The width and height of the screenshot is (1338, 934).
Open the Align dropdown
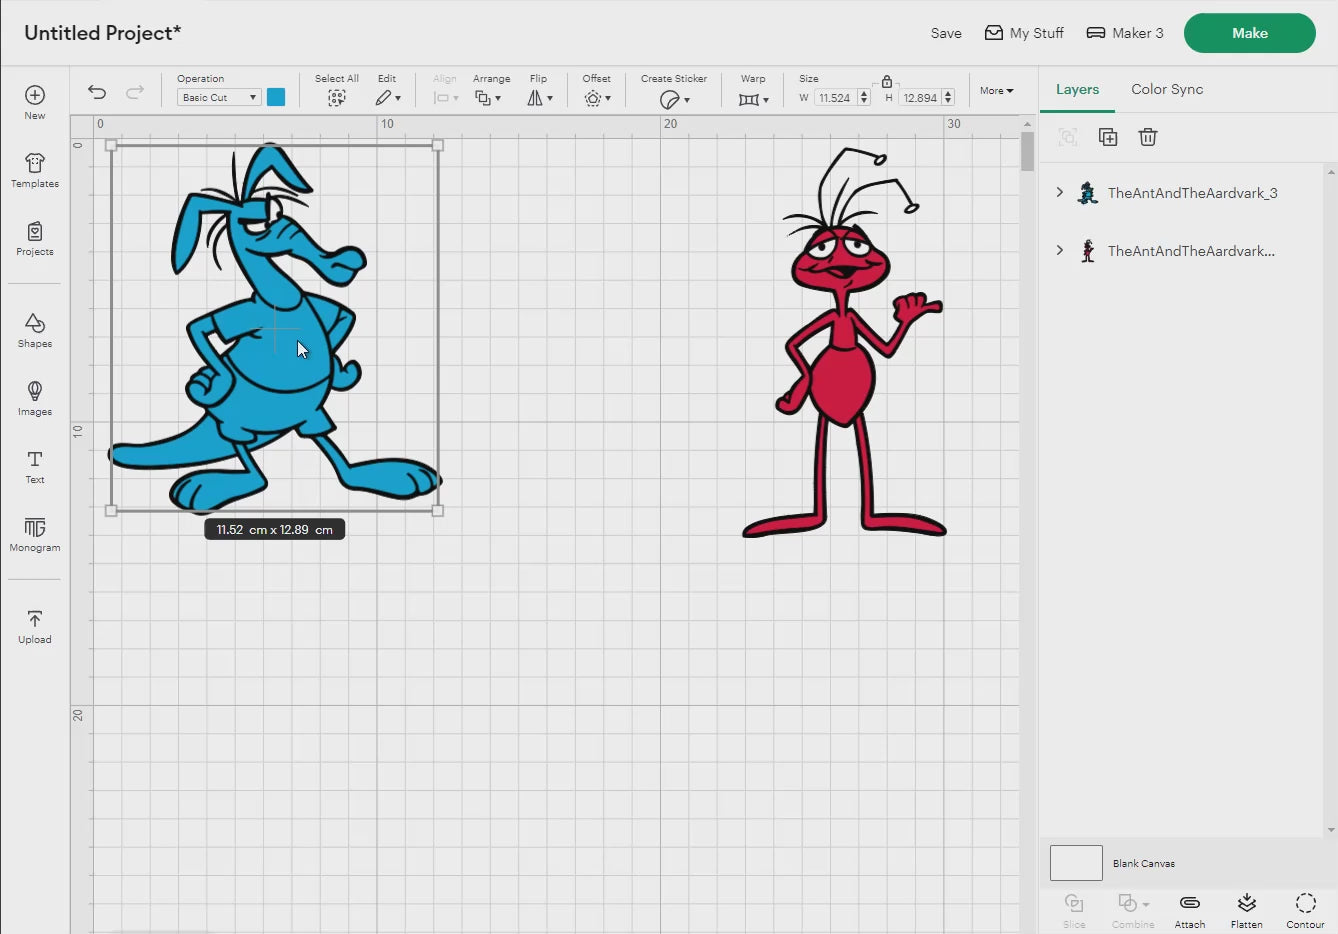coord(445,98)
